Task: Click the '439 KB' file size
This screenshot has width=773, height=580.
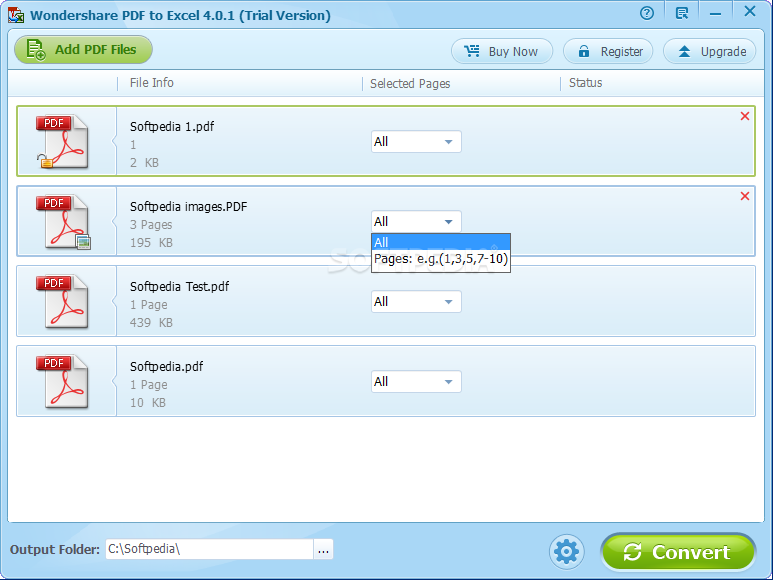Action: pyautogui.click(x=151, y=323)
